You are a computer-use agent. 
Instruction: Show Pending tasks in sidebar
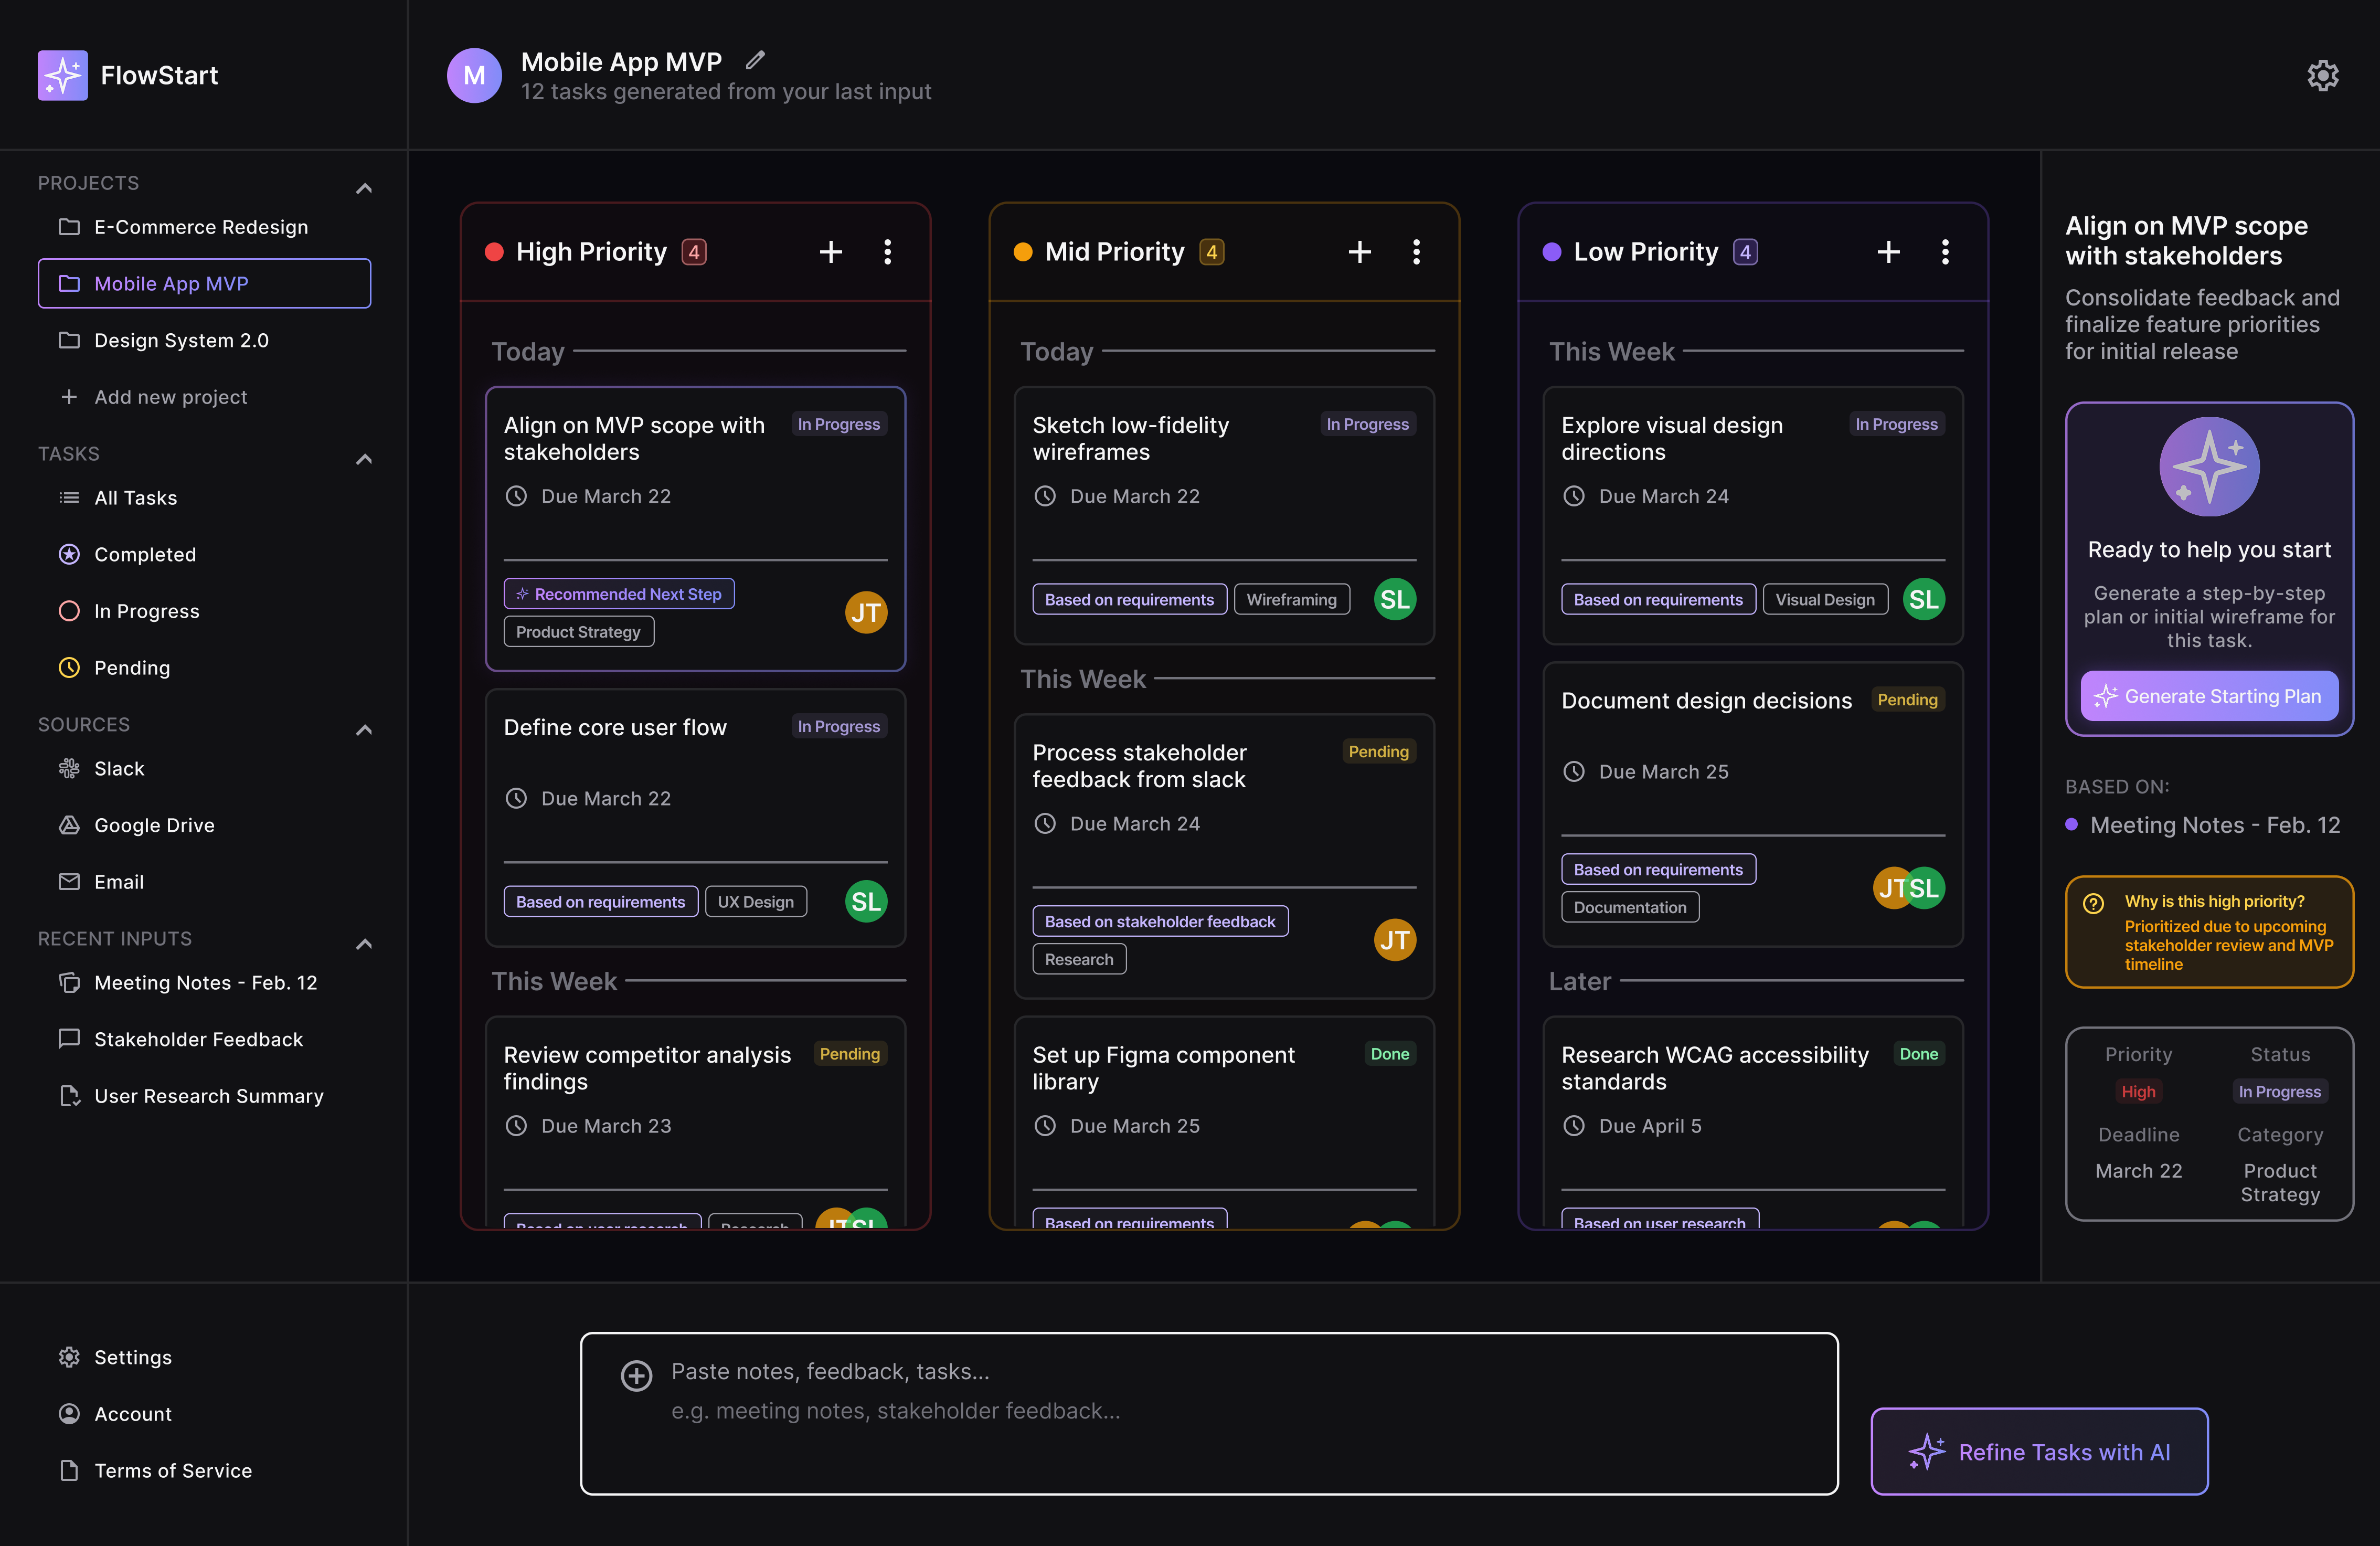(132, 667)
